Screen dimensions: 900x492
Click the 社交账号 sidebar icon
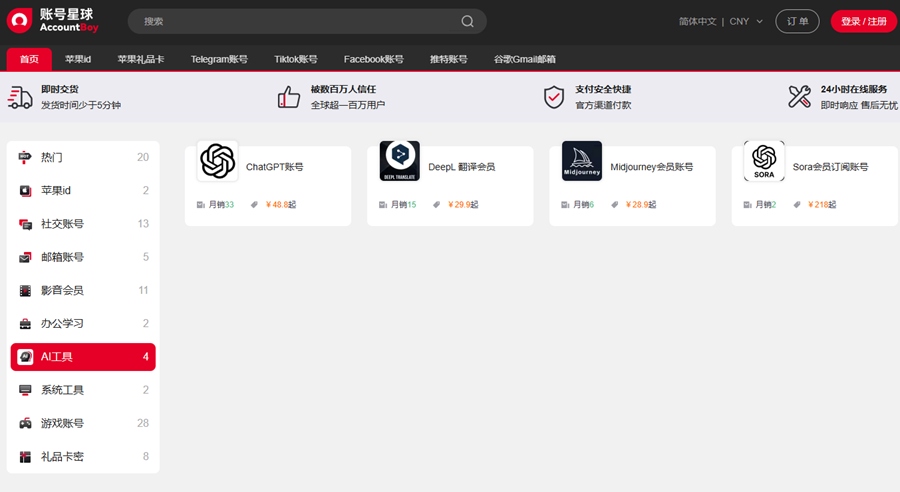coord(25,224)
